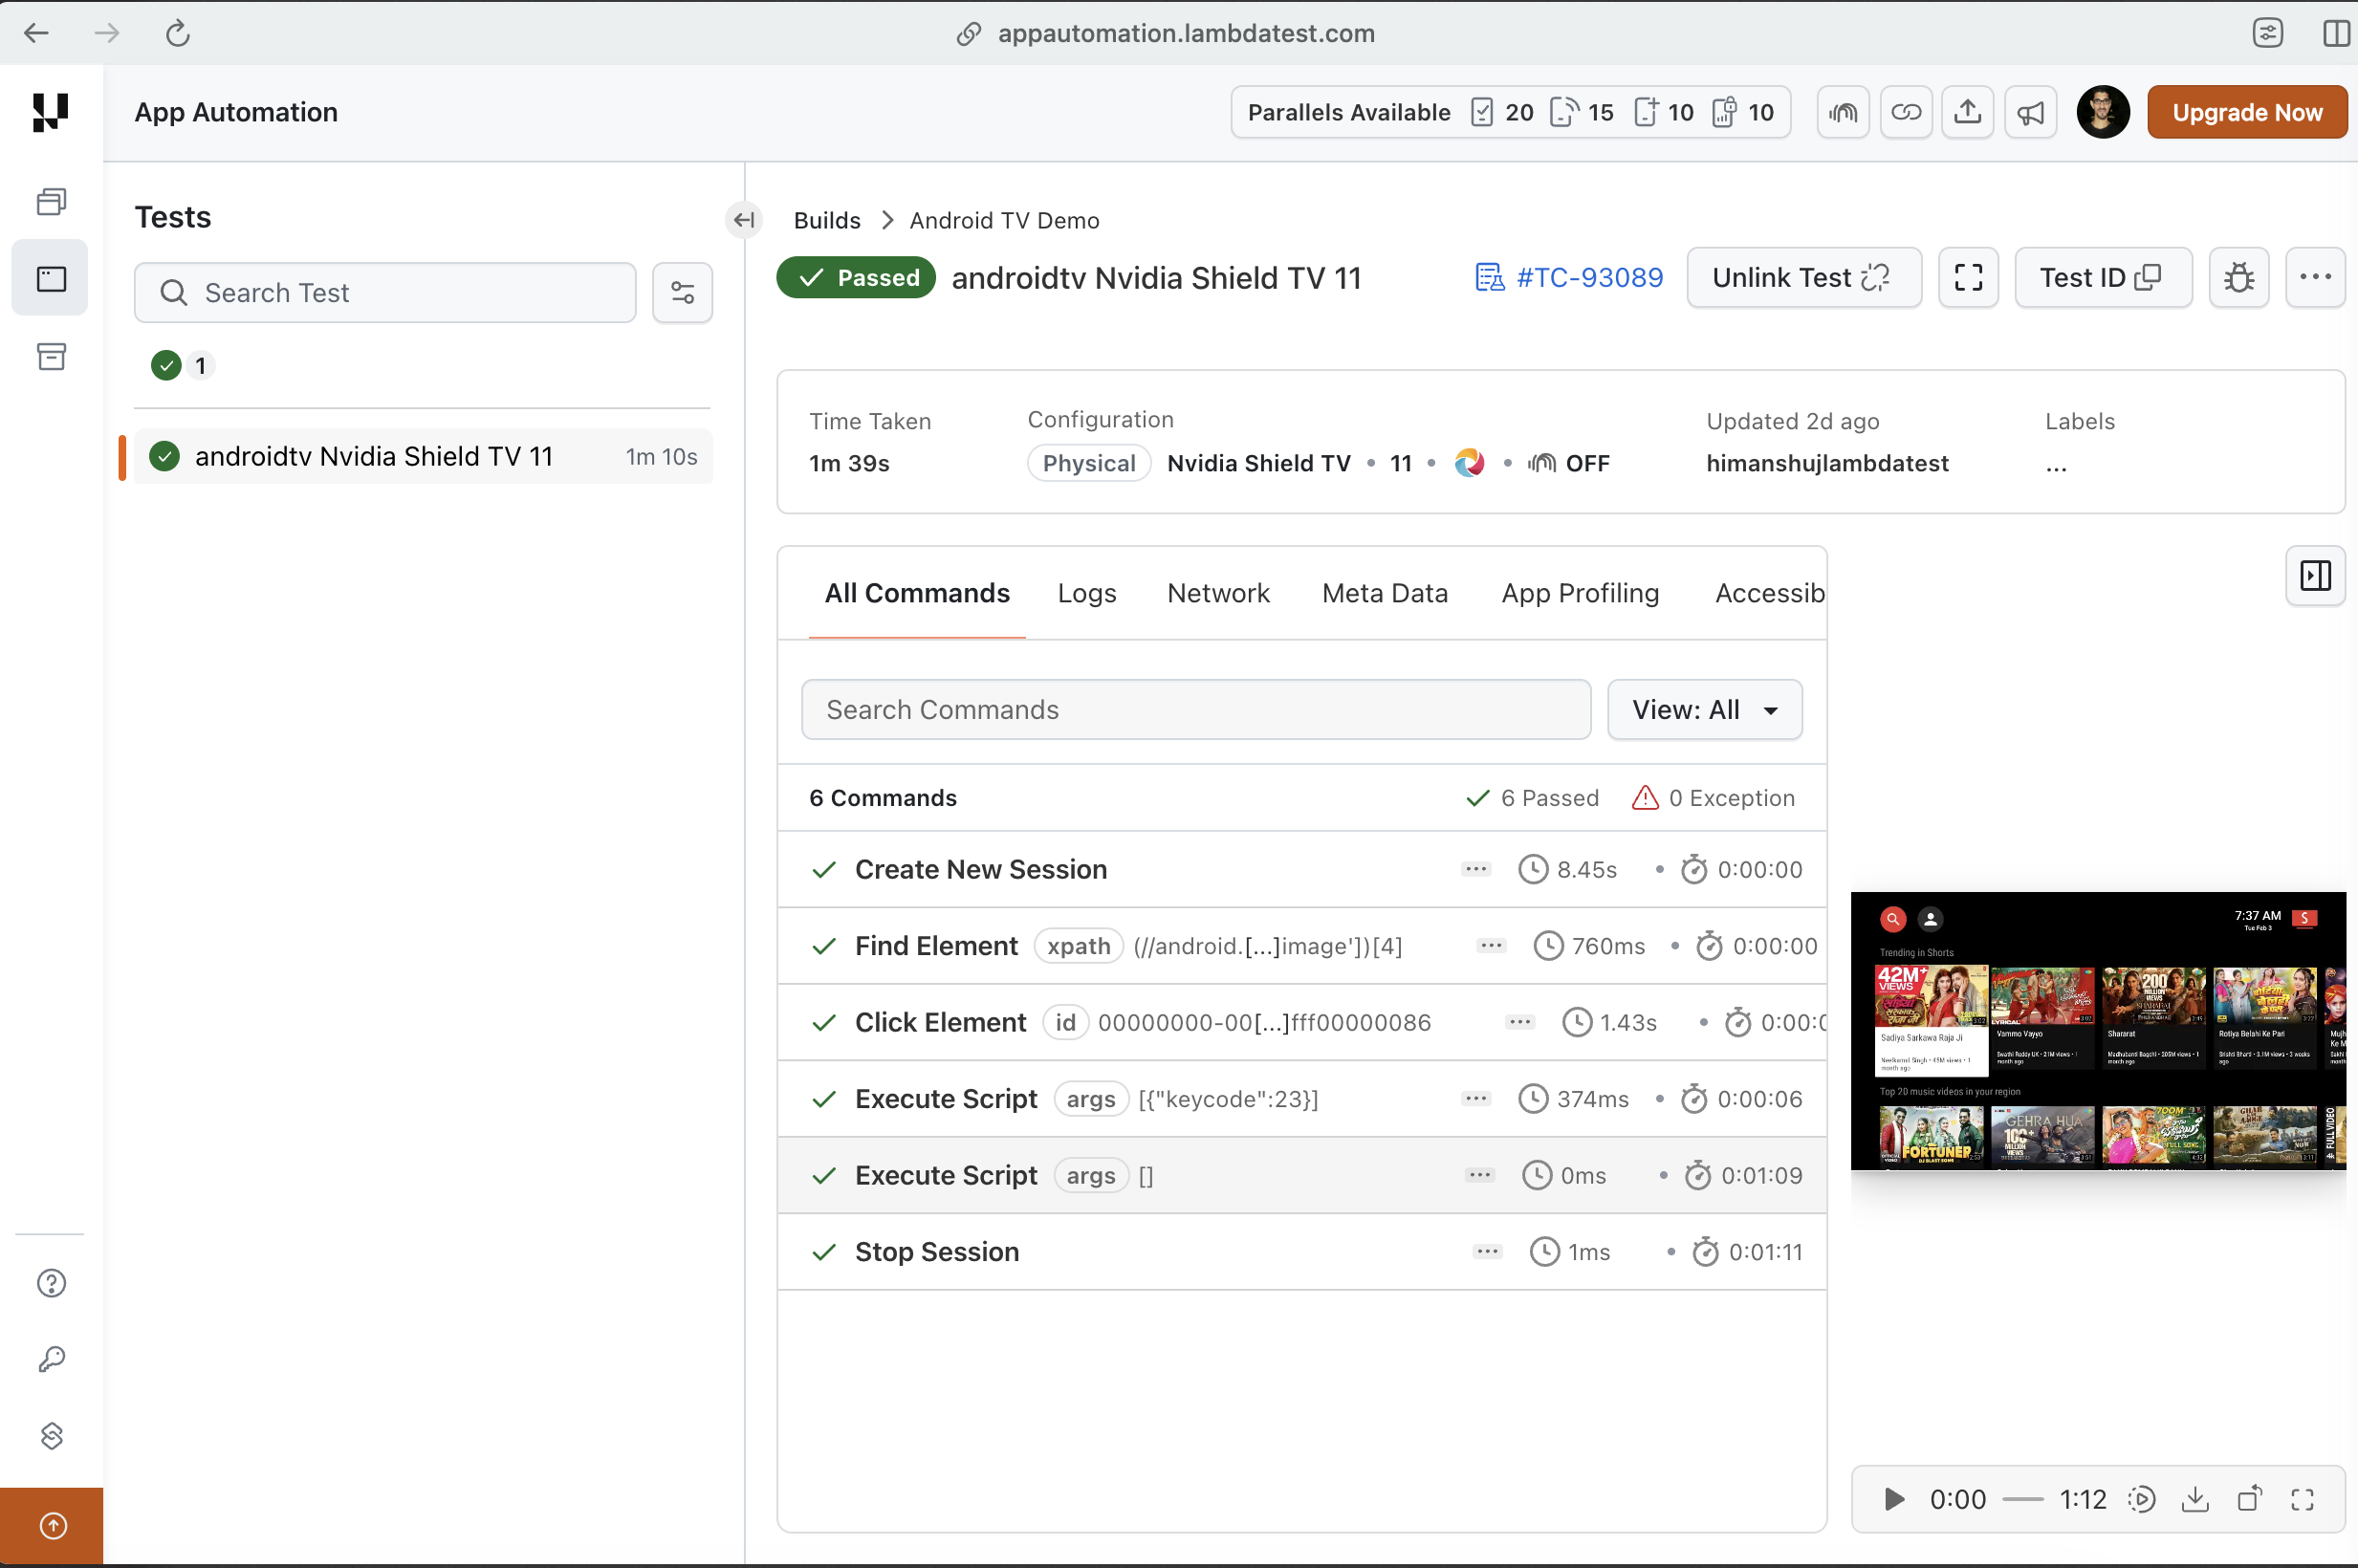Open the View: All dropdown
The height and width of the screenshot is (1568, 2358).
pyautogui.click(x=1704, y=710)
